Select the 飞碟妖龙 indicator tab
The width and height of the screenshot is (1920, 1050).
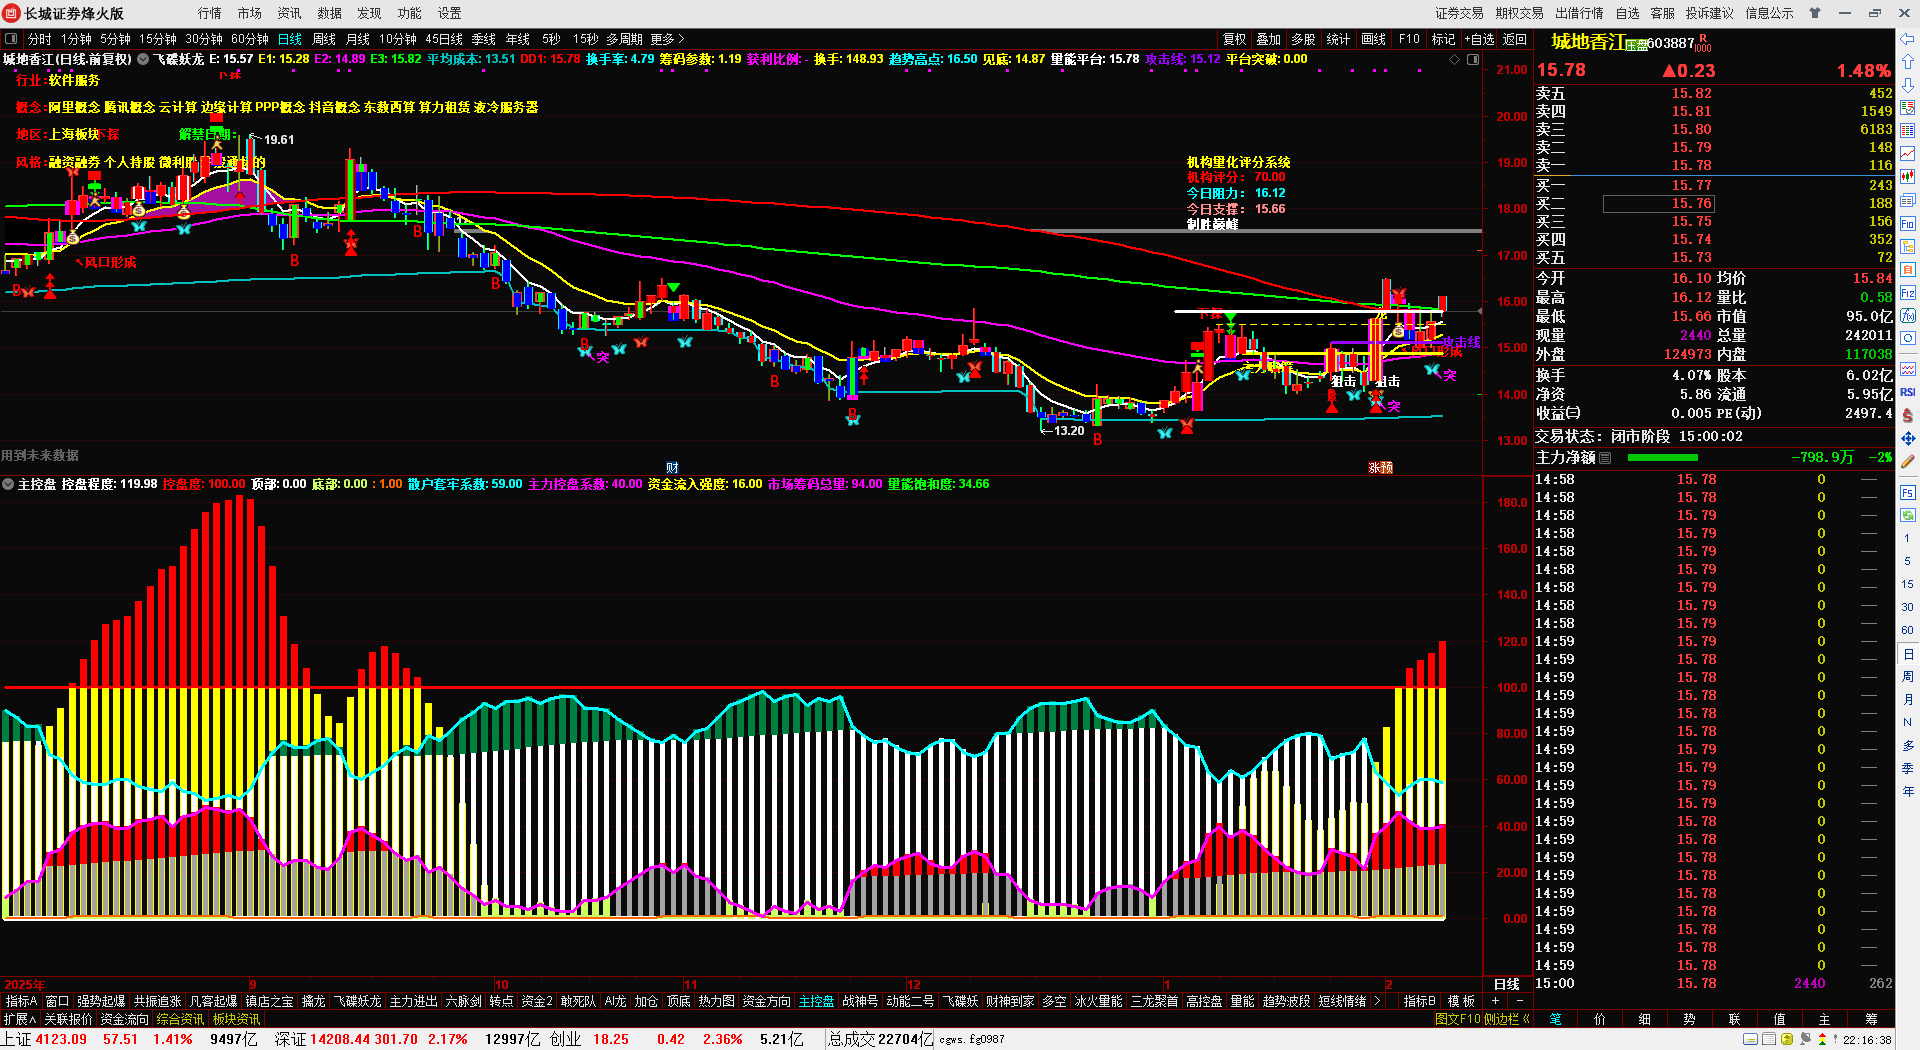[x=357, y=1001]
